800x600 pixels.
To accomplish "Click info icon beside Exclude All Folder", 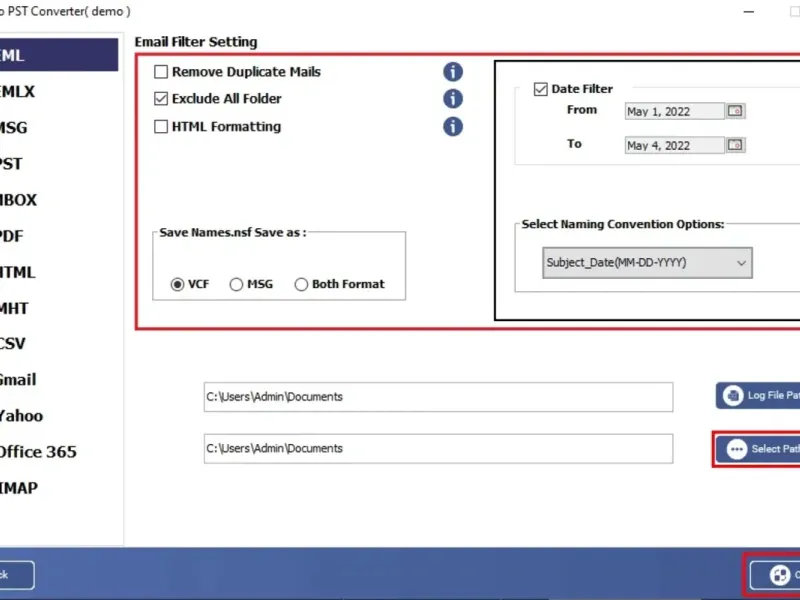I will click(453, 98).
